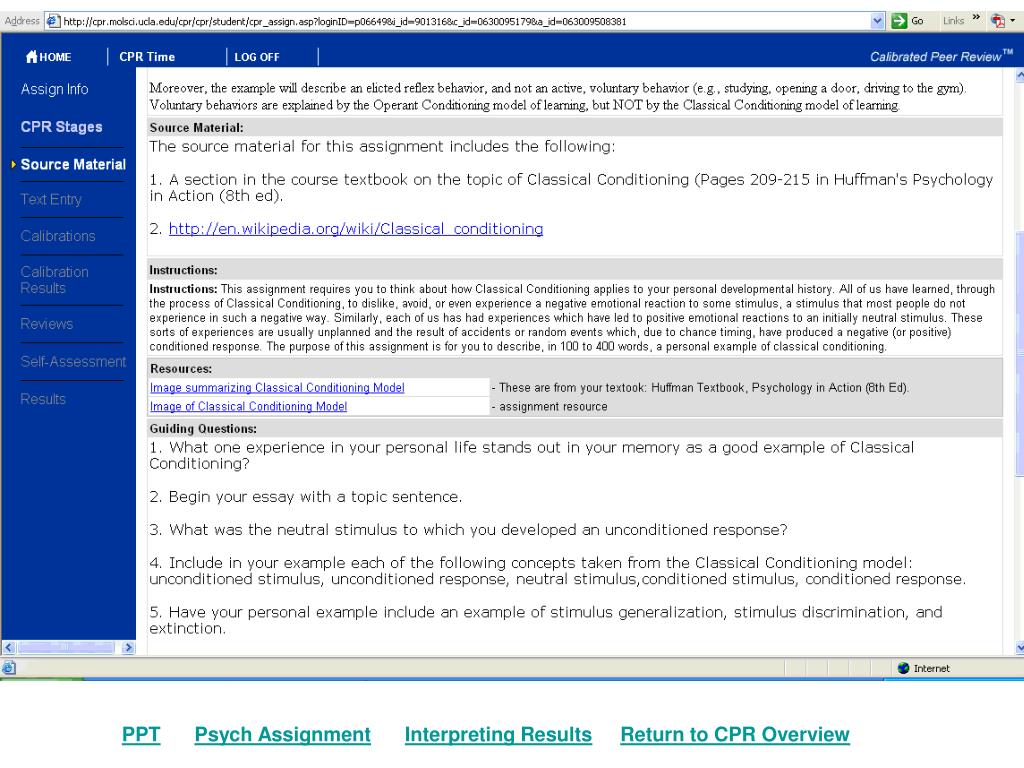
Task: Follow the Psych Assignment link
Action: pyautogui.click(x=283, y=735)
